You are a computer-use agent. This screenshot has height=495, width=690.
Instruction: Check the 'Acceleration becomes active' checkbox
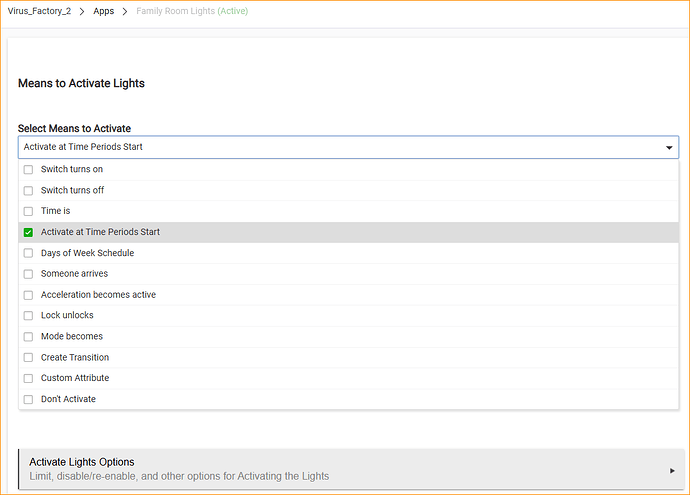(28, 295)
